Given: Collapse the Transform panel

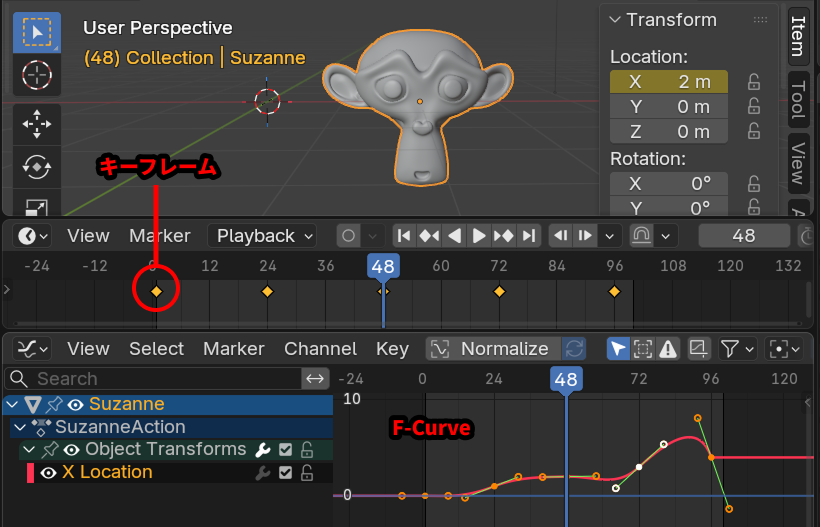Looking at the screenshot, I should [615, 20].
